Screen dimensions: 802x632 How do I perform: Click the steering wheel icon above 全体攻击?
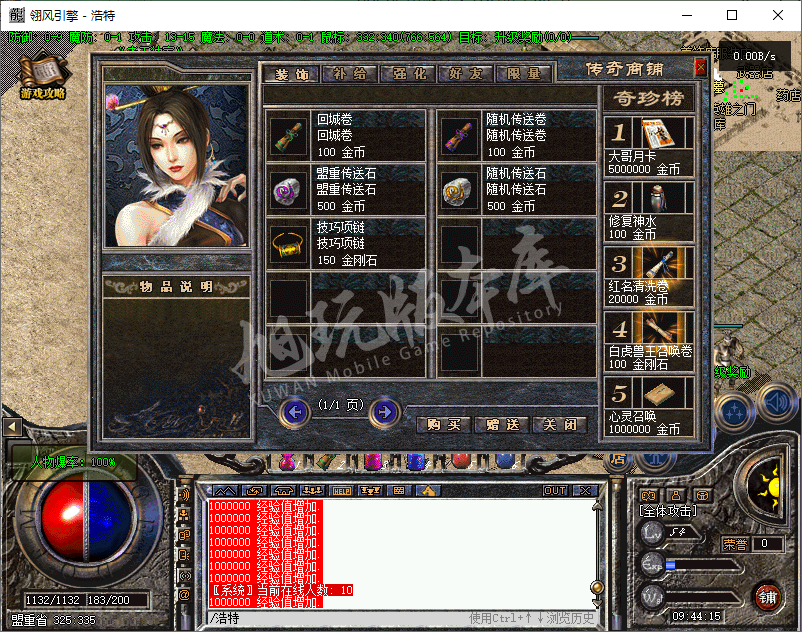(x=703, y=495)
